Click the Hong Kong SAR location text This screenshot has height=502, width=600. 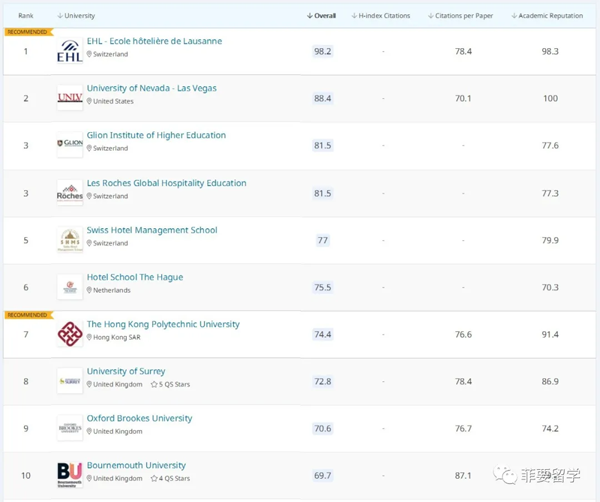(117, 337)
